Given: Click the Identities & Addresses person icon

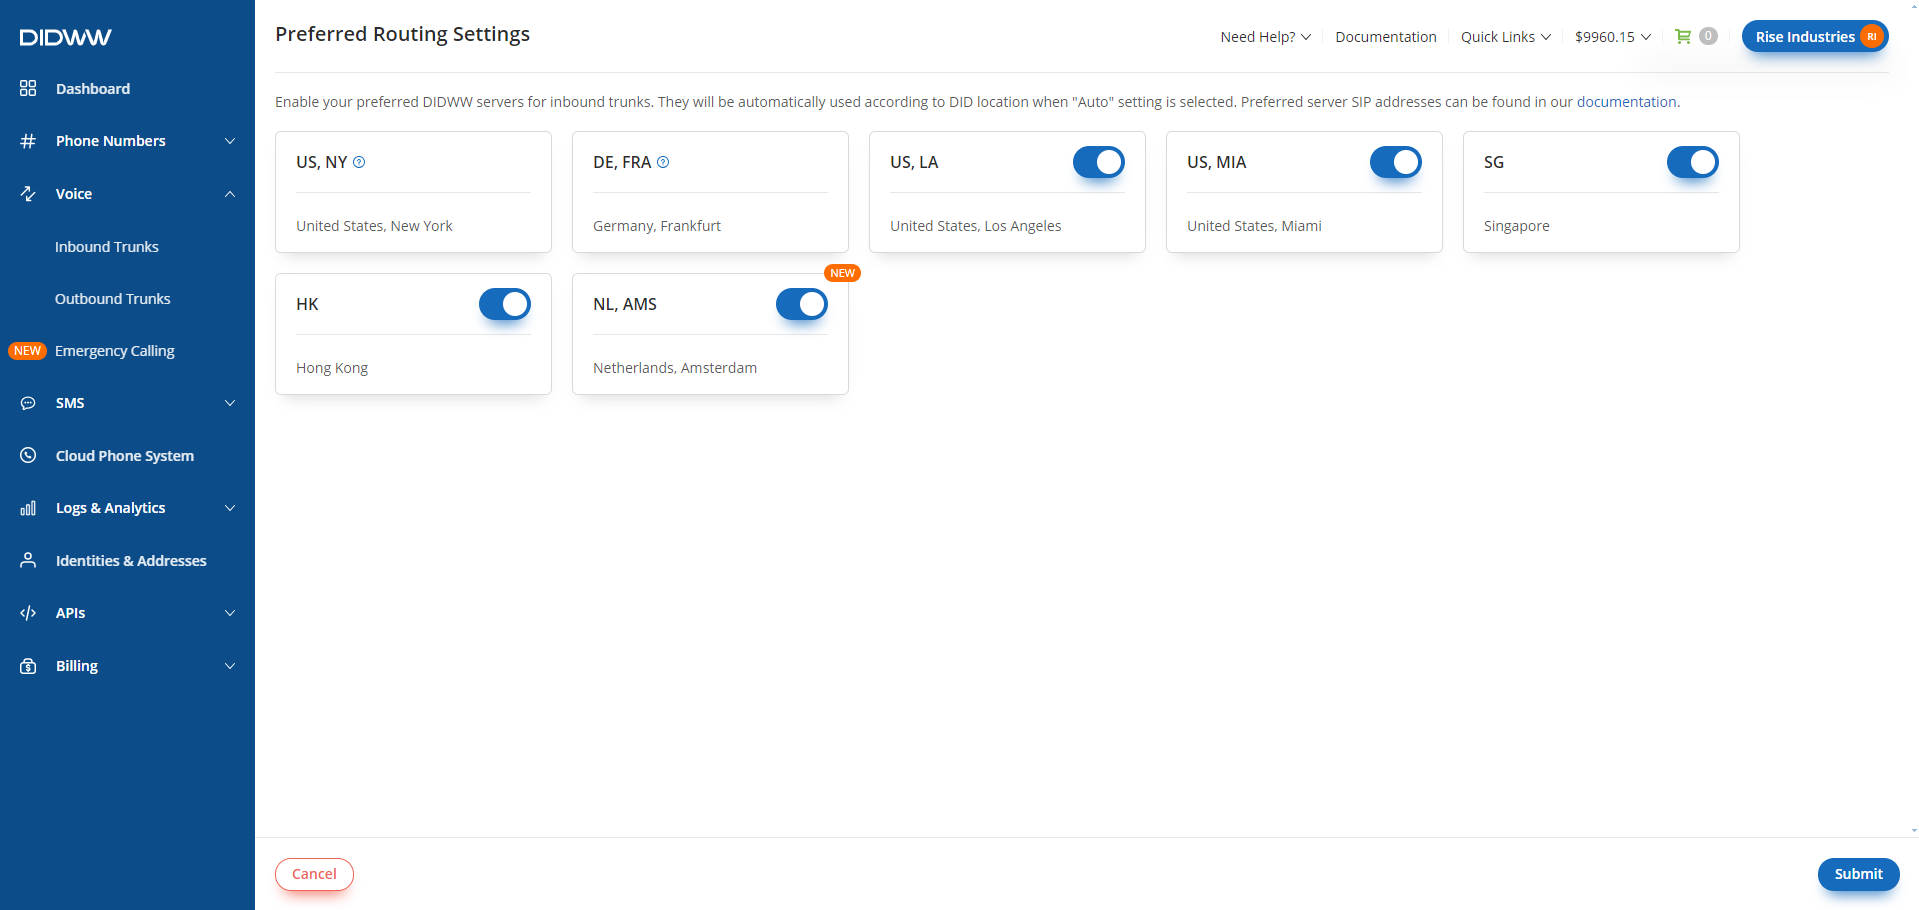Looking at the screenshot, I should point(28,560).
